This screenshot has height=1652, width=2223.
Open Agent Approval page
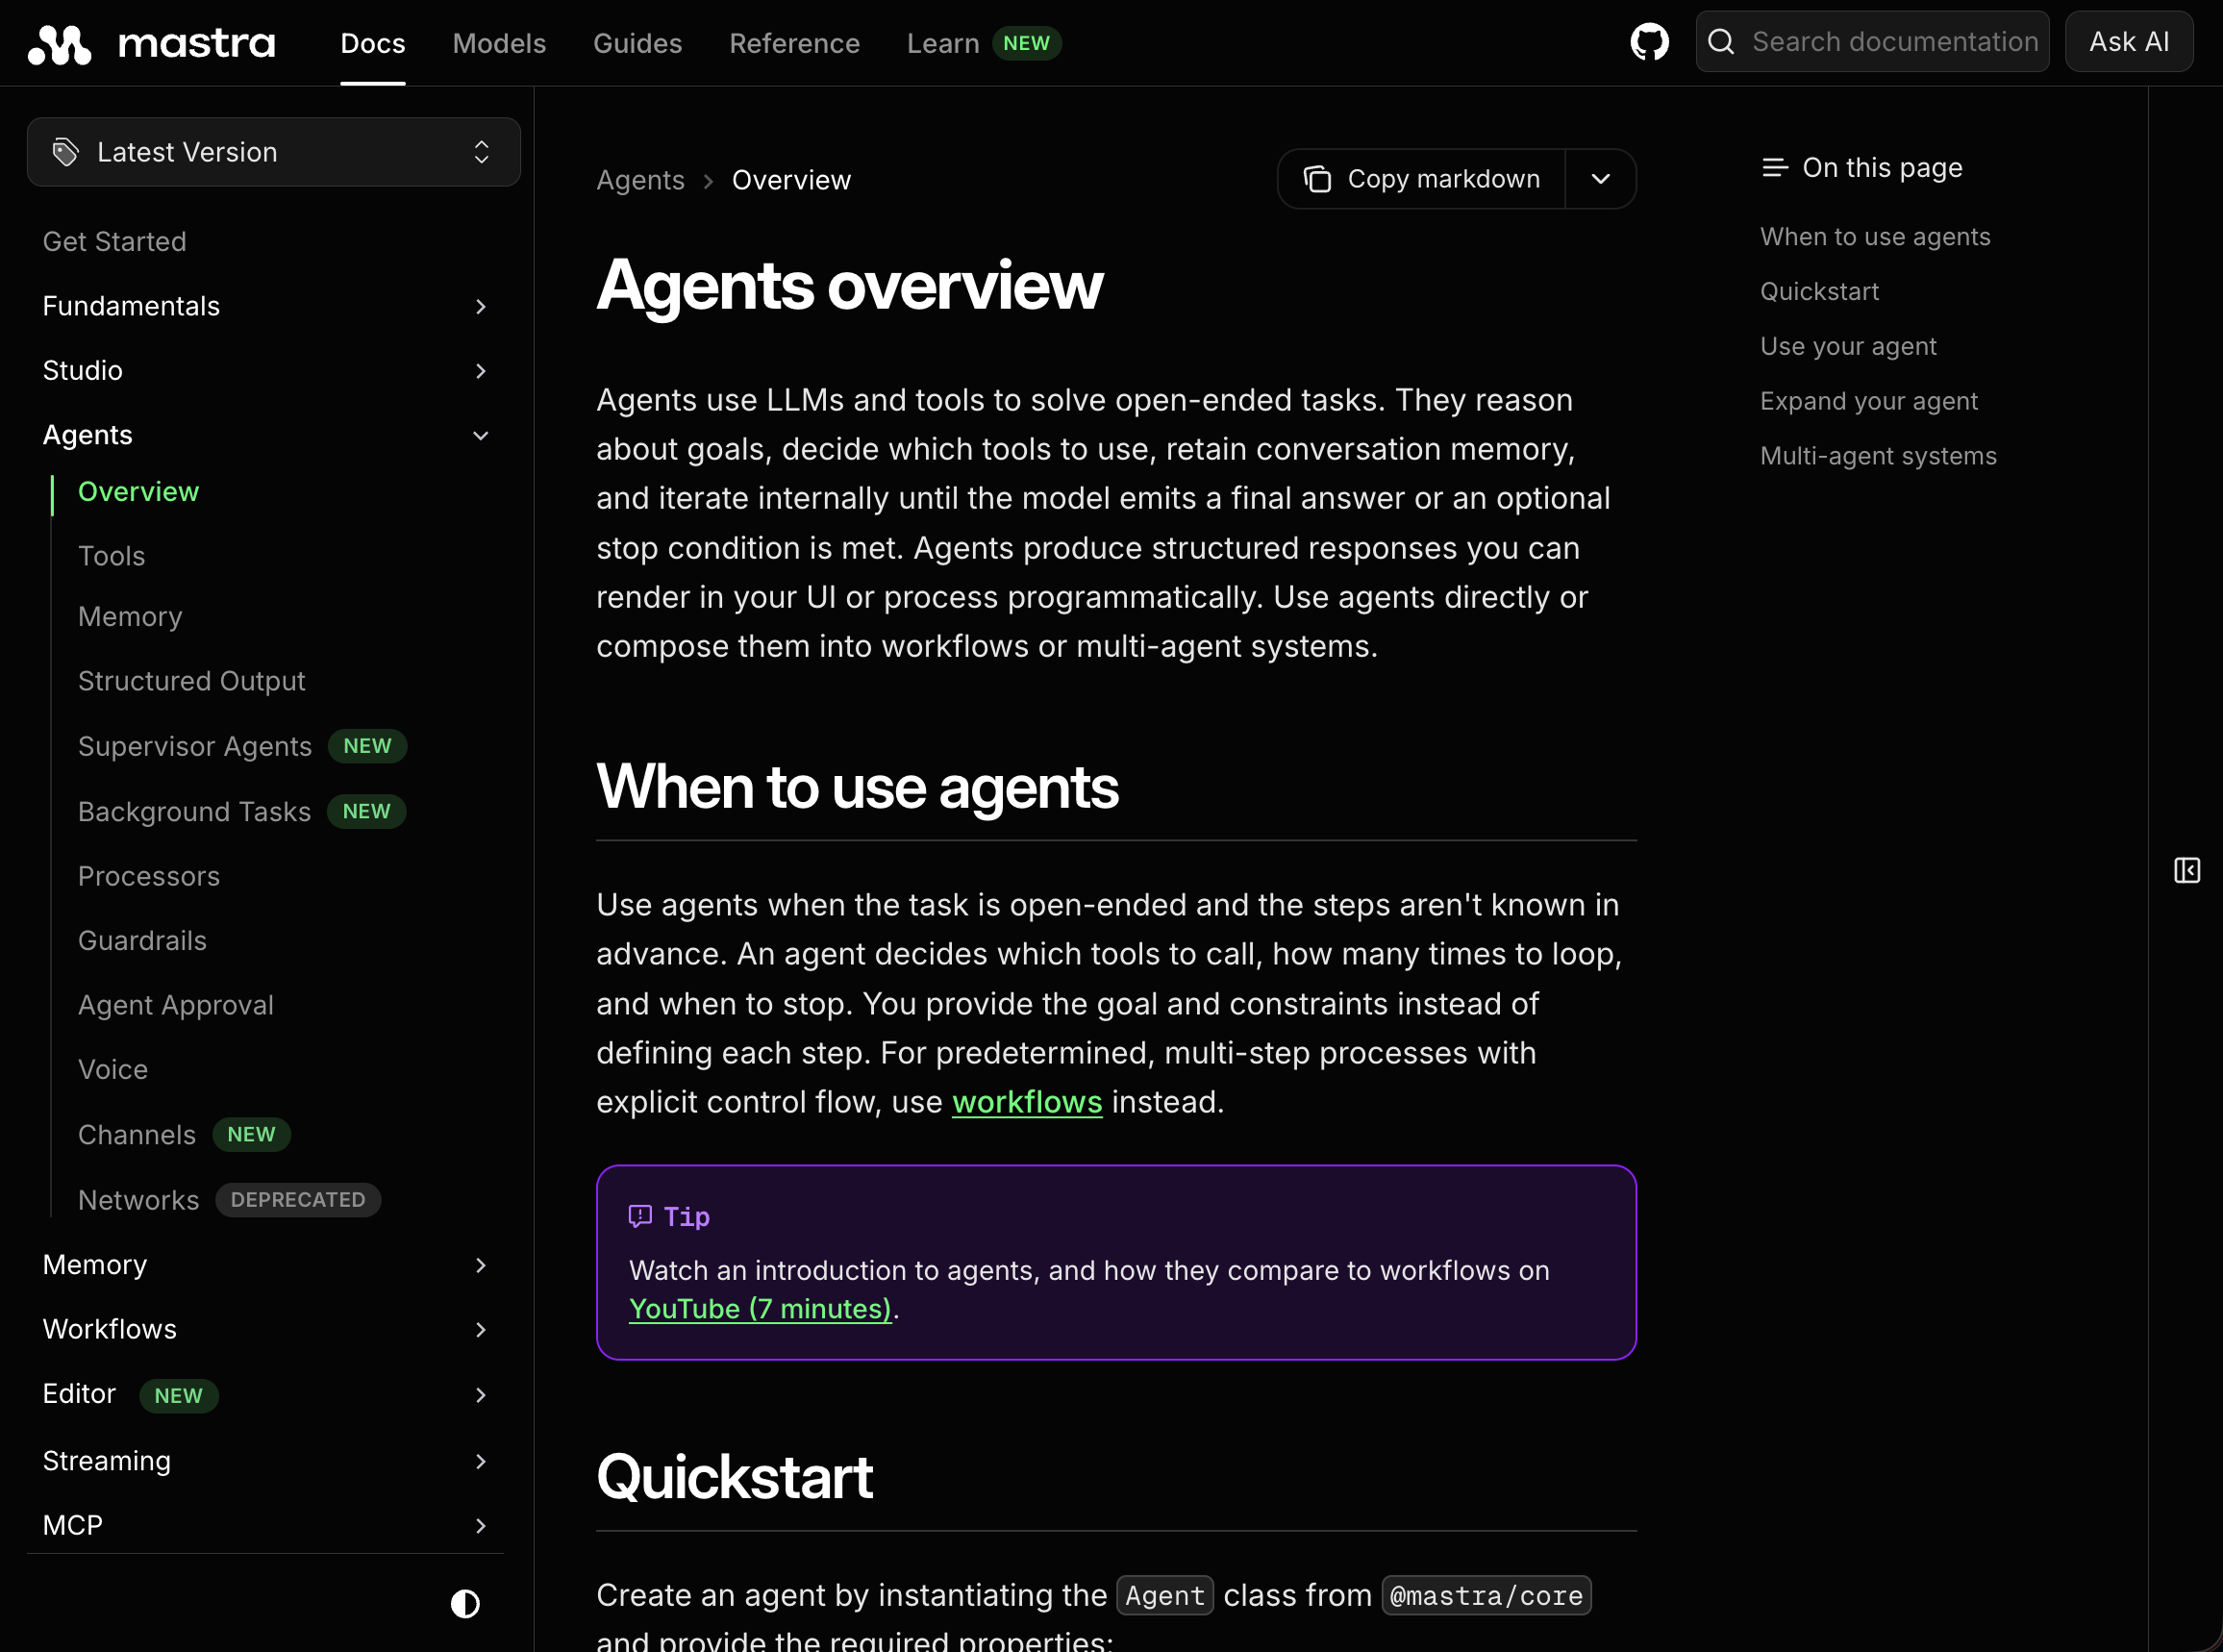click(x=176, y=1005)
